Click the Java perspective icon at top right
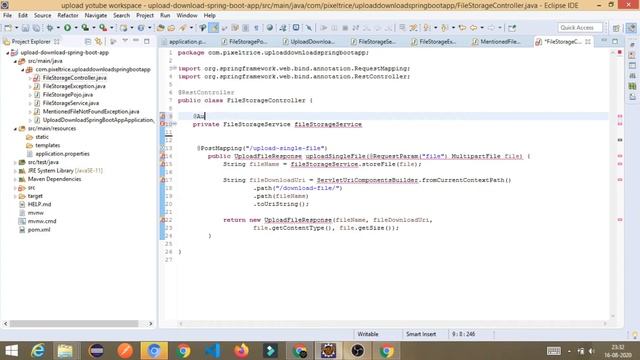640x360 pixels. pyautogui.click(x=631, y=28)
